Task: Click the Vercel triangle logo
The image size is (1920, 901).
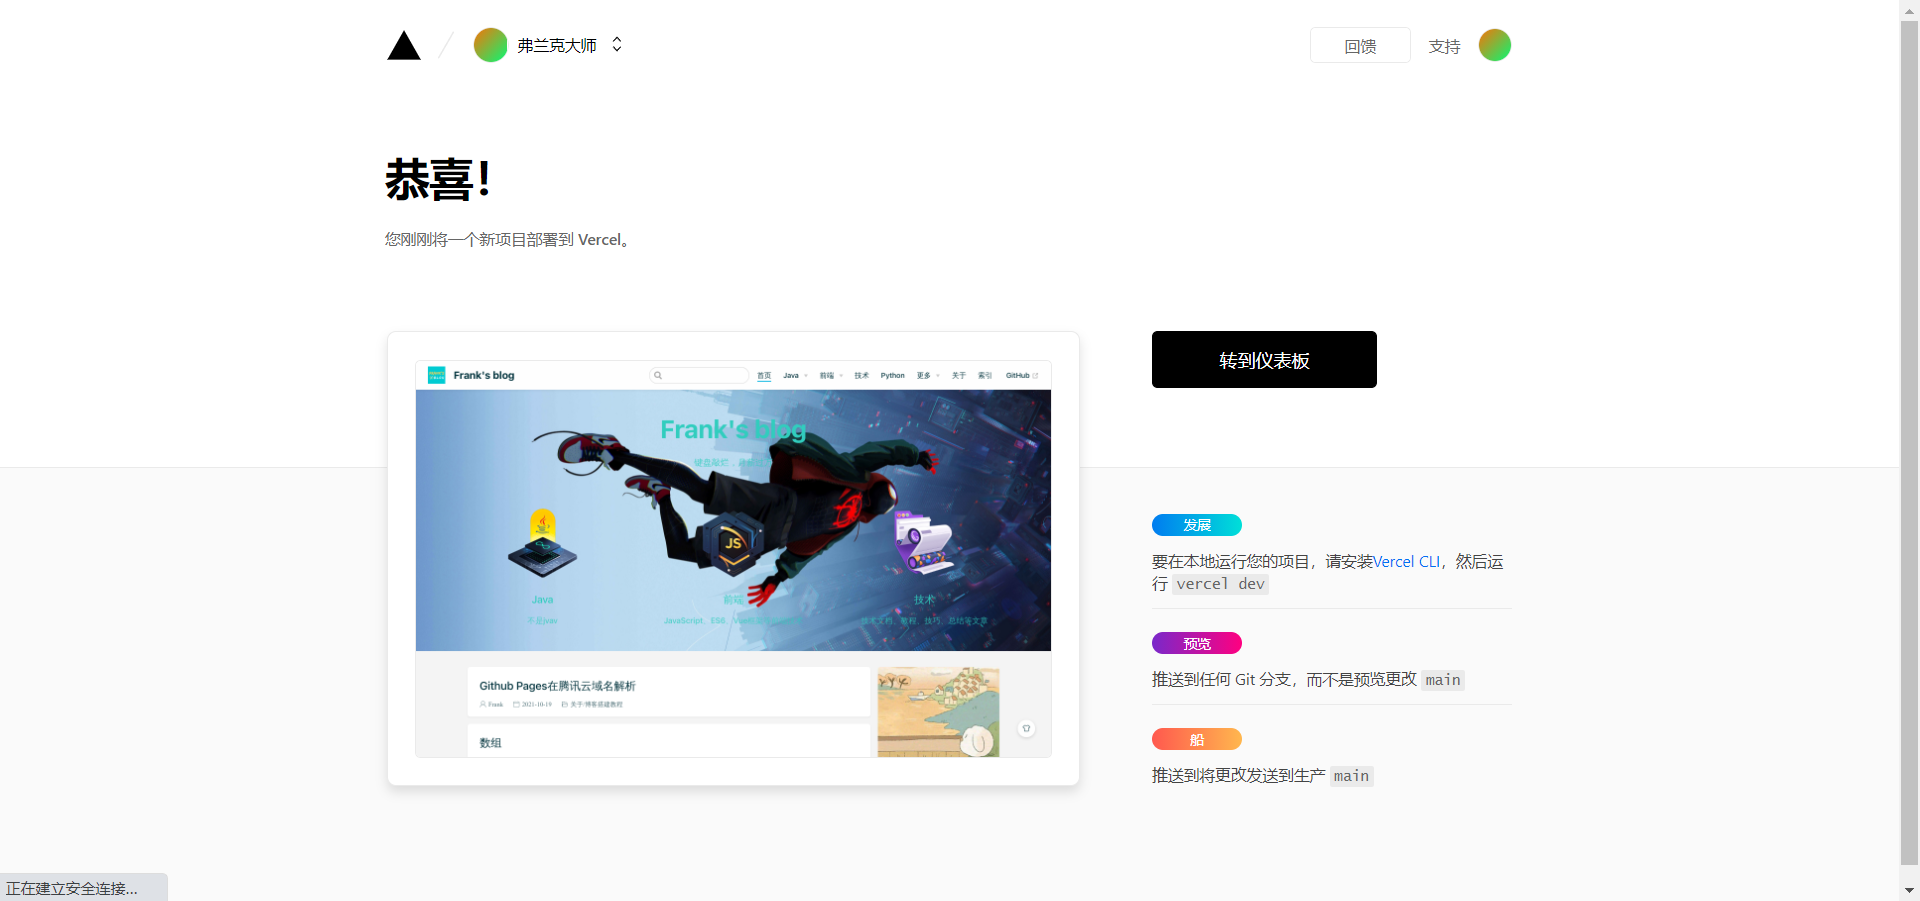Action: coord(404,46)
